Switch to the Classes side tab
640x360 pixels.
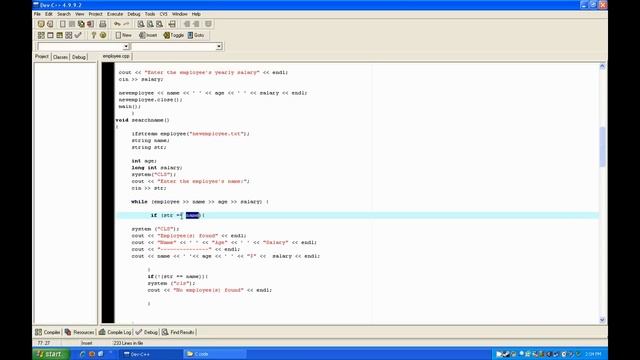click(x=60, y=57)
